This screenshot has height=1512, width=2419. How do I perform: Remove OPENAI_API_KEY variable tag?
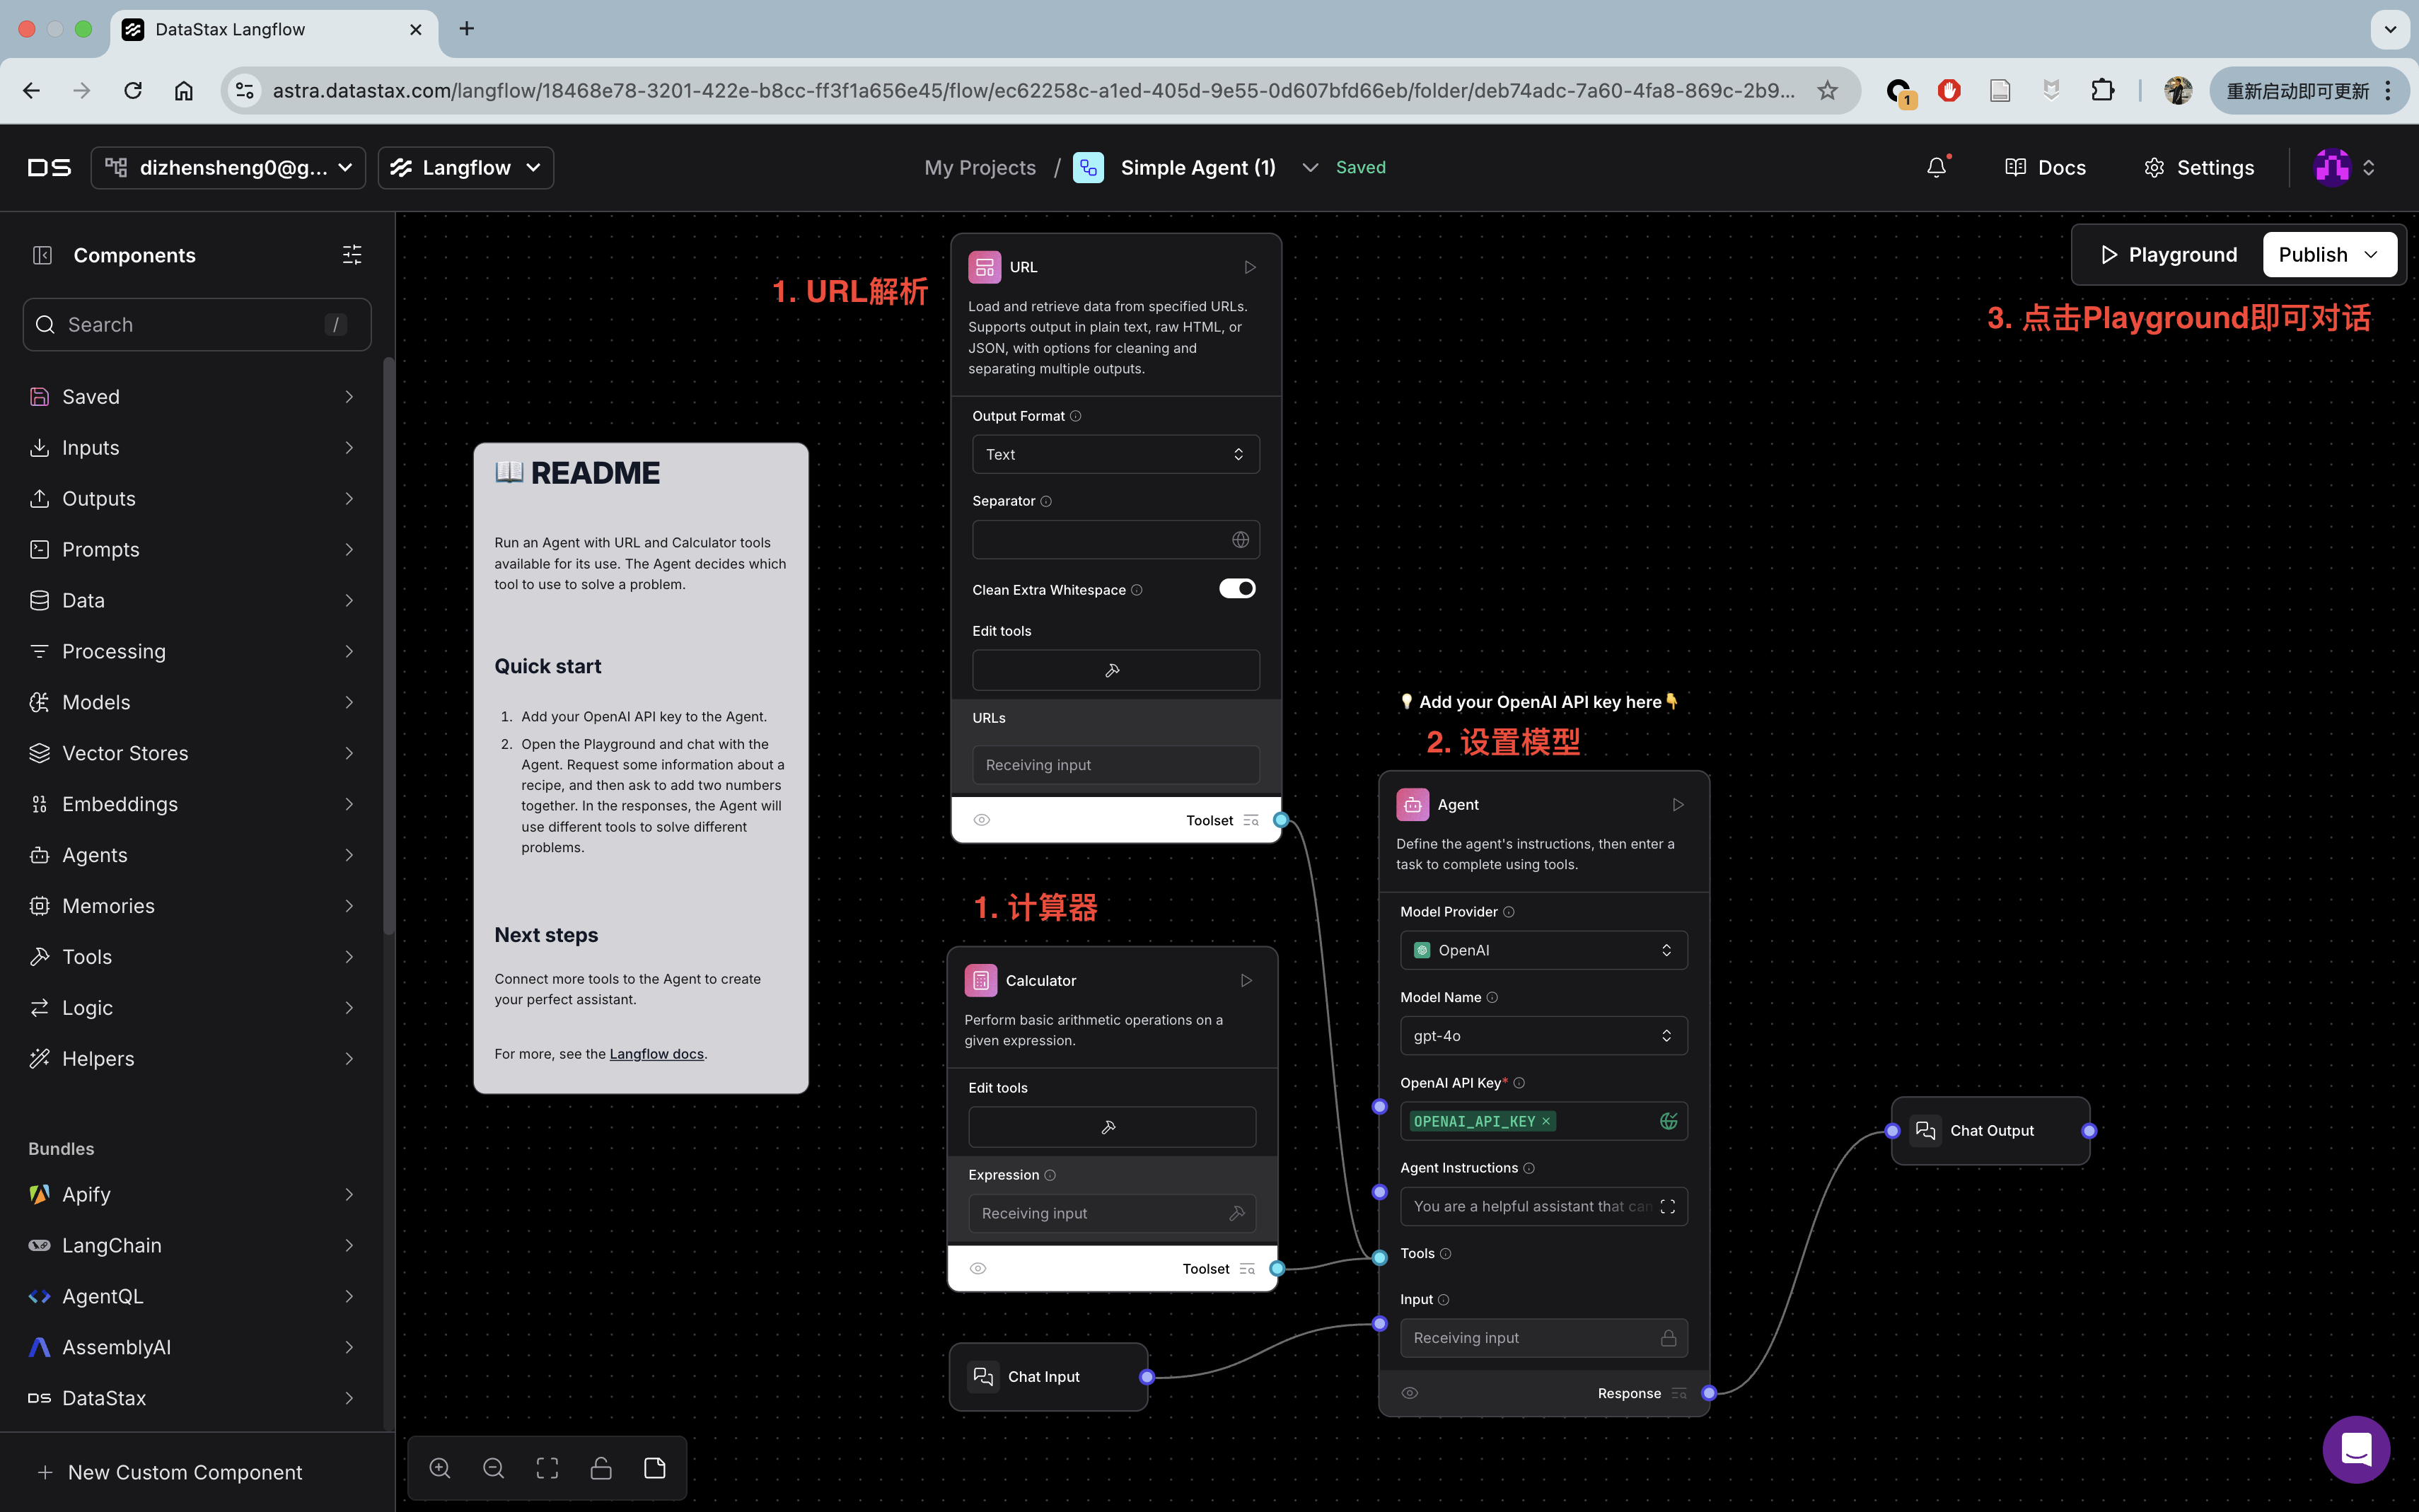(x=1546, y=1121)
